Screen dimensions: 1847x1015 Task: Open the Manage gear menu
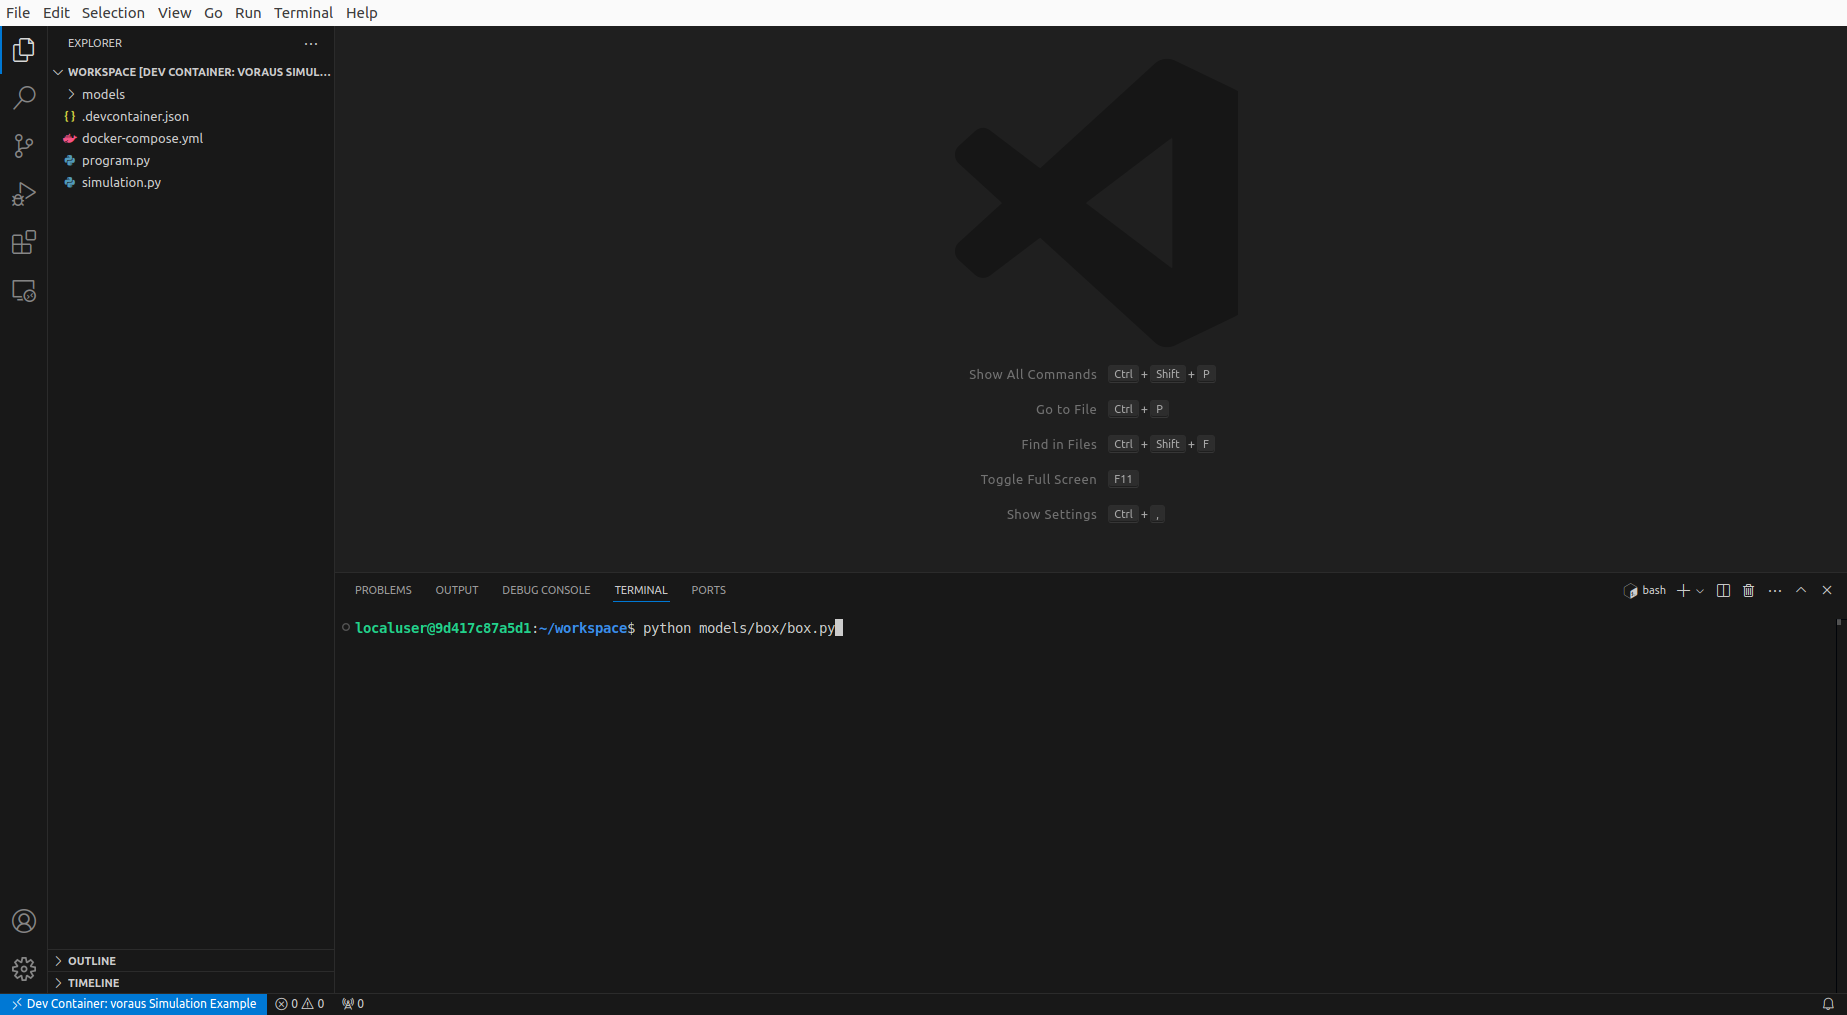[x=24, y=969]
